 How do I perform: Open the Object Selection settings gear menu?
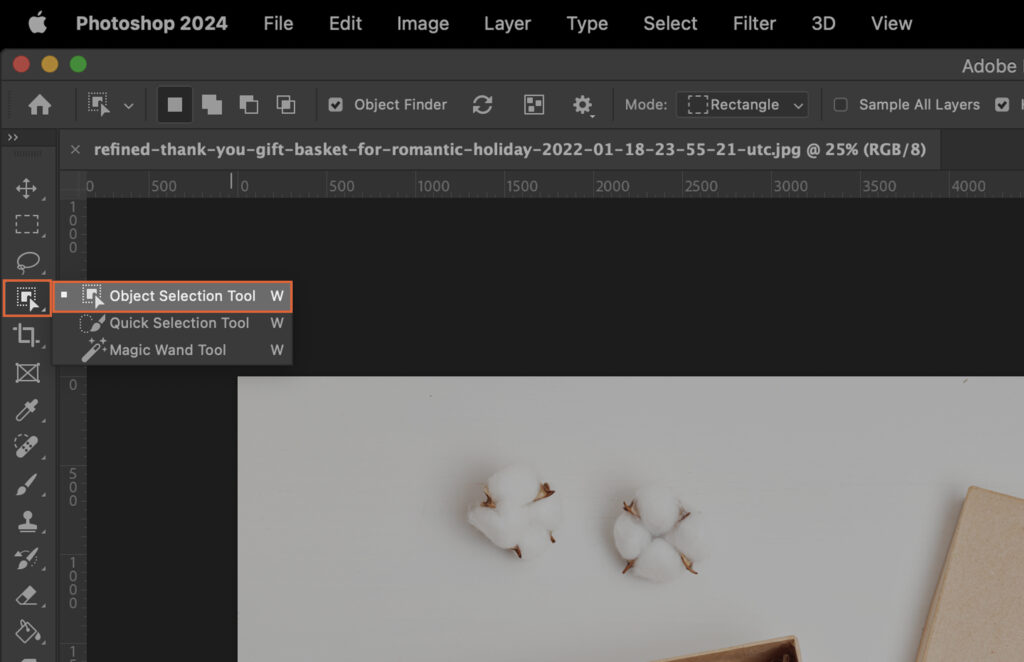coord(583,104)
